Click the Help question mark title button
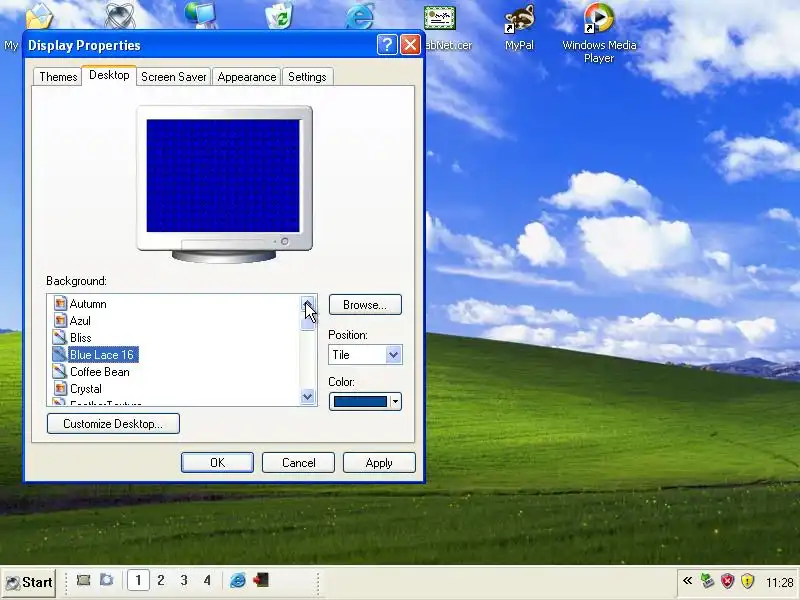The width and height of the screenshot is (800, 600). click(387, 45)
